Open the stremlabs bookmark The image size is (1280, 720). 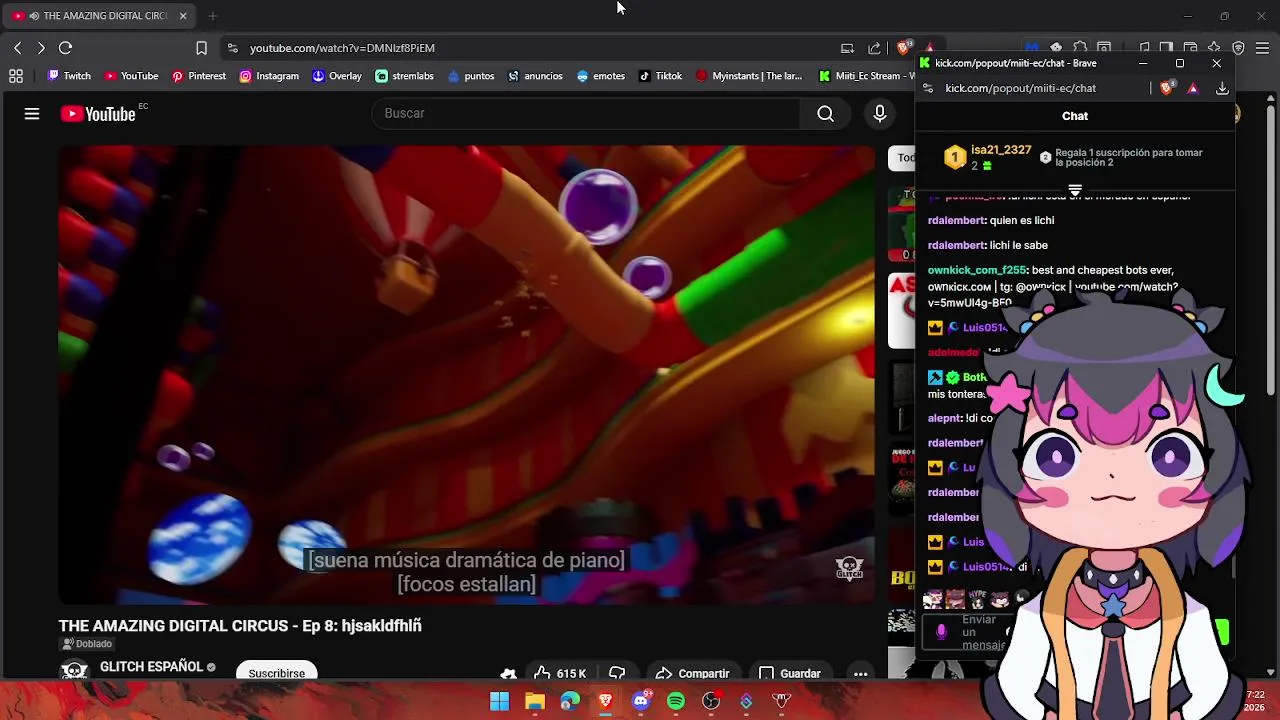click(x=404, y=76)
